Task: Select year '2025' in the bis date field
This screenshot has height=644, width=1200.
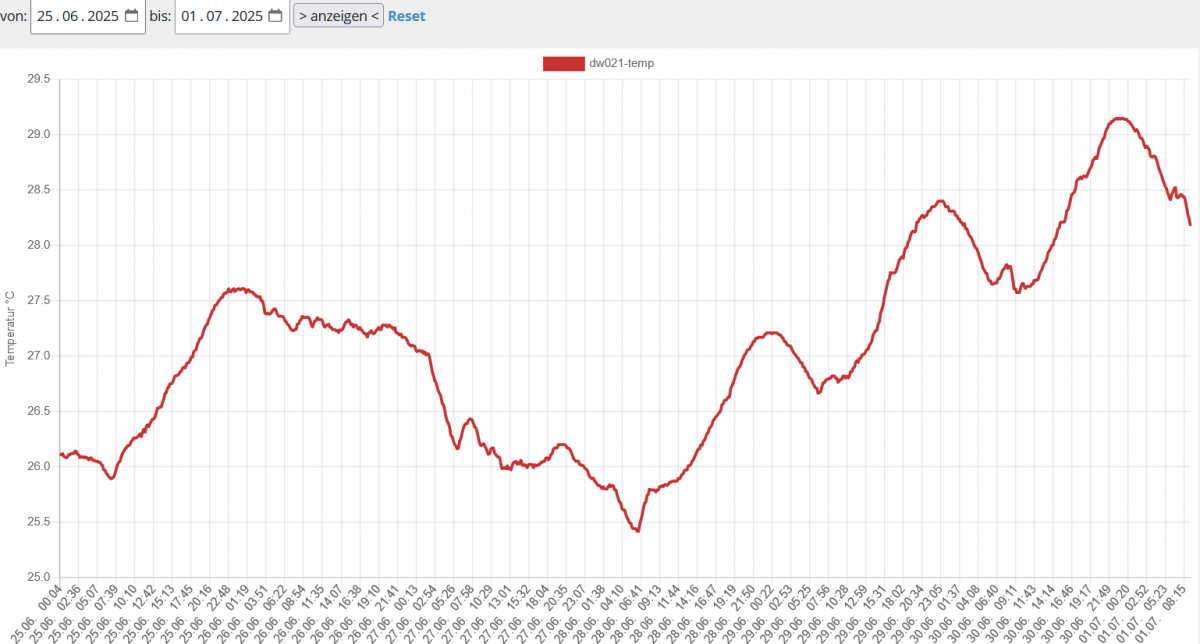Action: click(247, 16)
